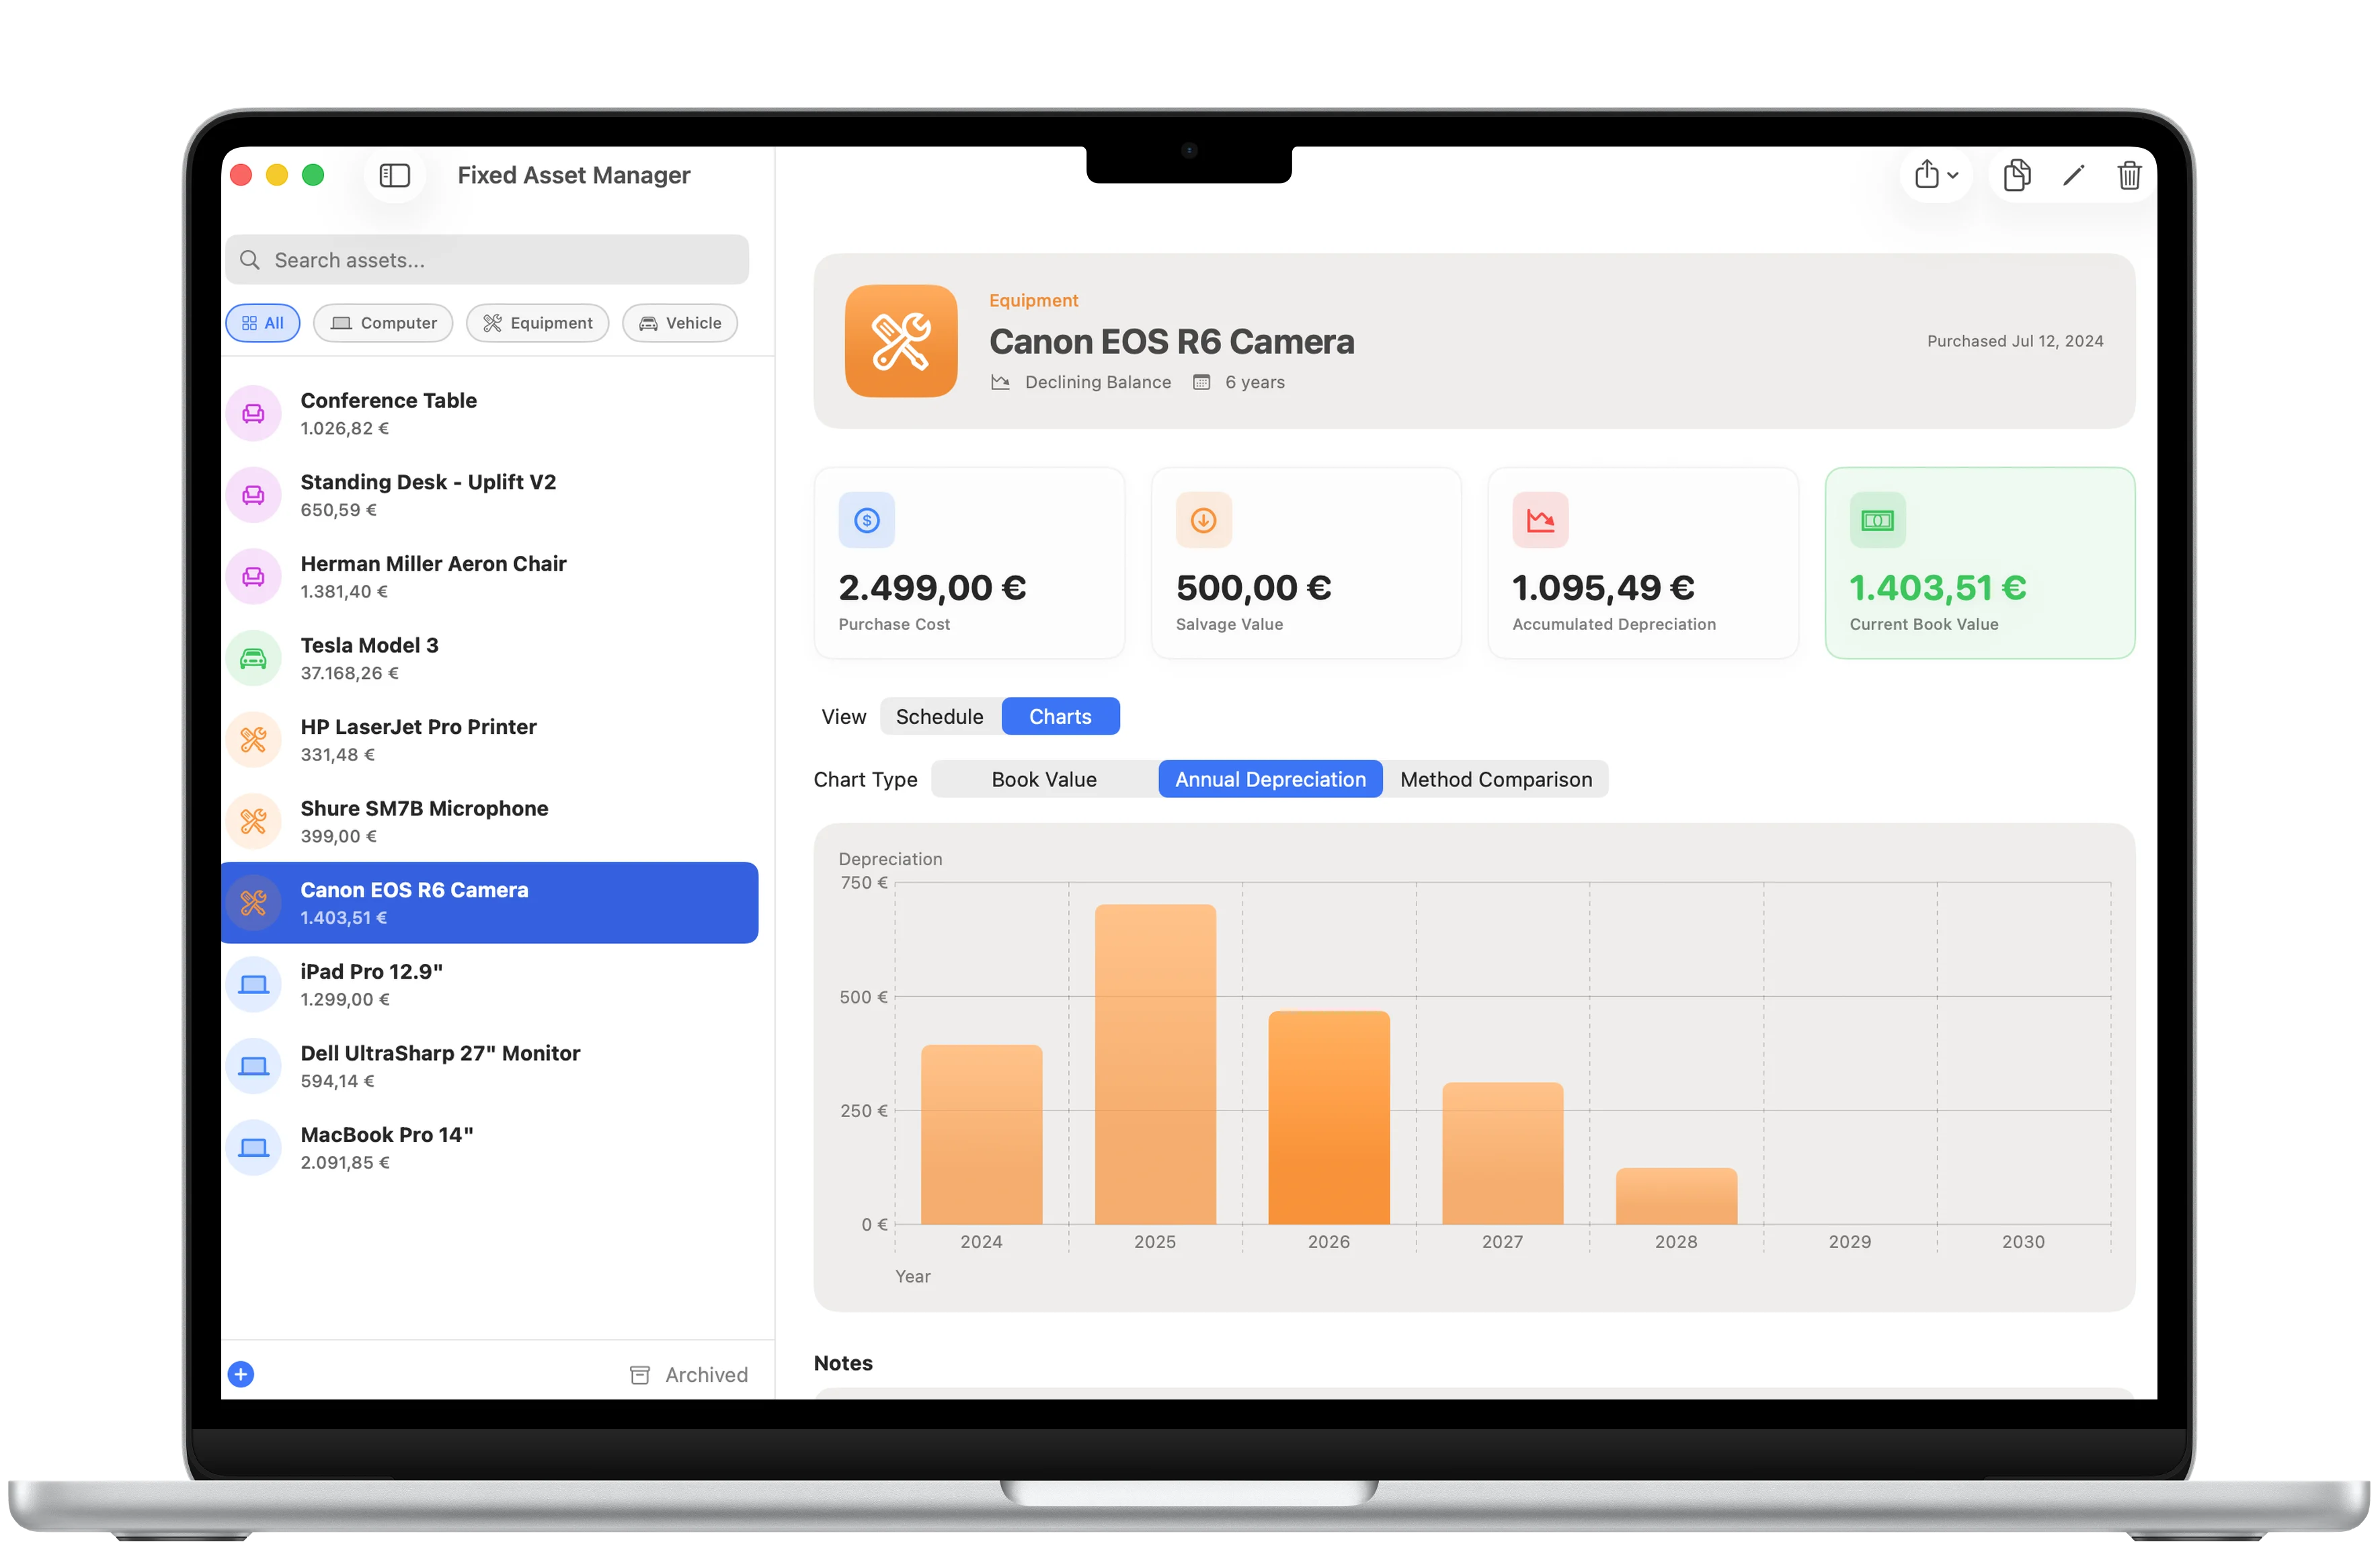This screenshot has height=1546, width=2380.
Task: Click the Conference Table furniture icon
Action: click(x=254, y=414)
